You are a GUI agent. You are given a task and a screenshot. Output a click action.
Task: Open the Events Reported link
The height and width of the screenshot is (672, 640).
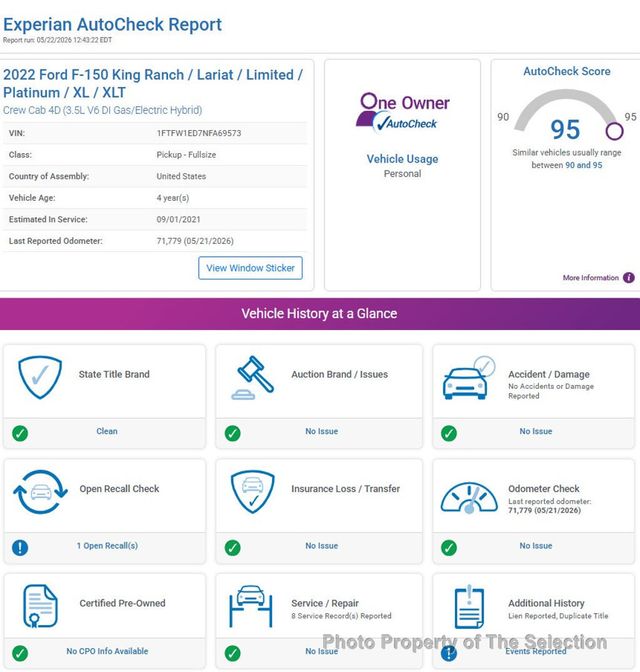536,651
